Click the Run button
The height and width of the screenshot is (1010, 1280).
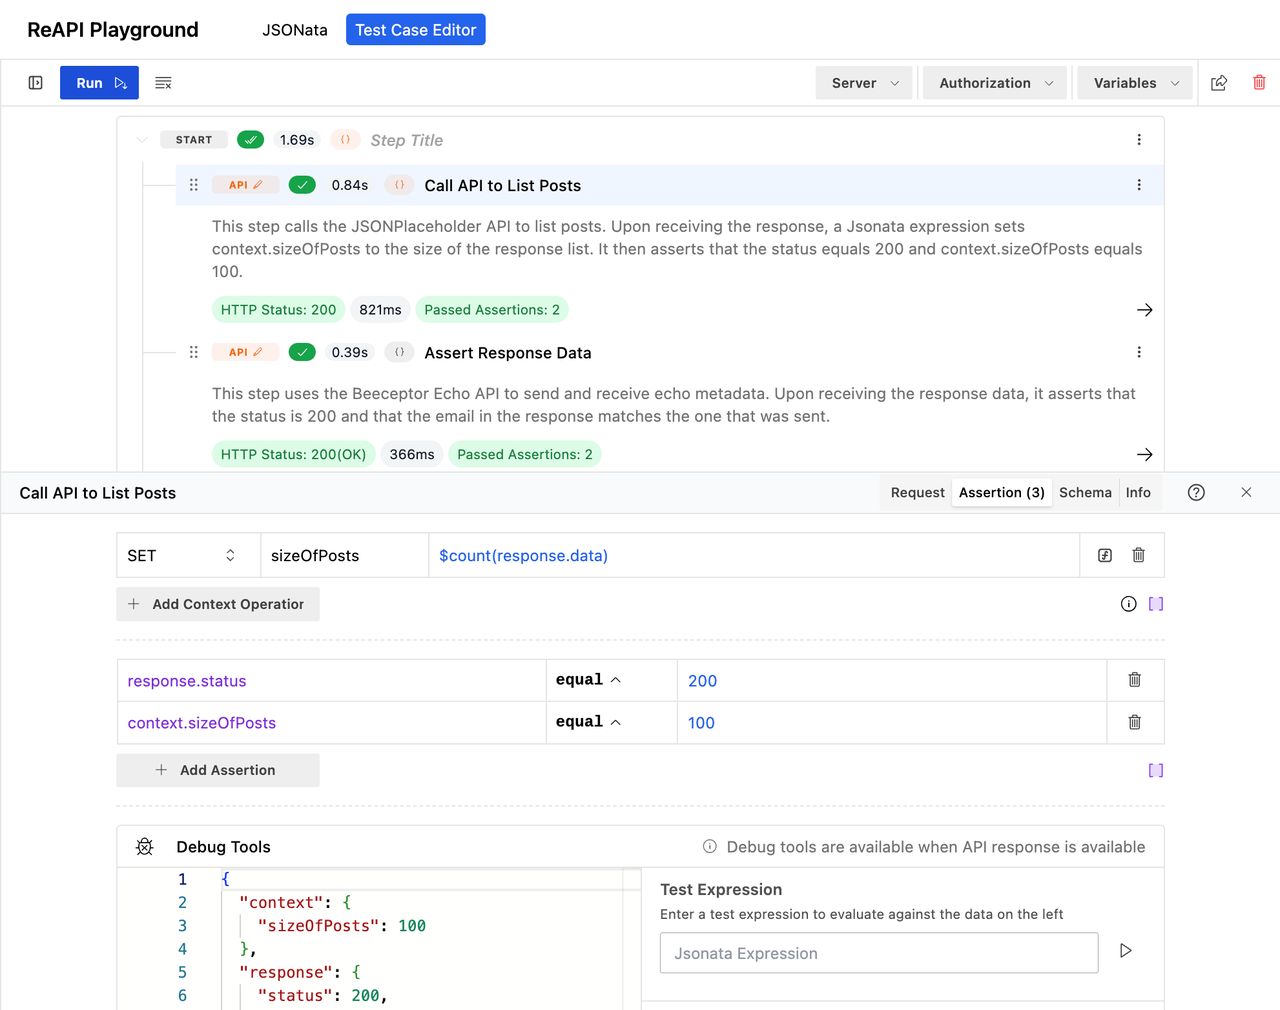[99, 83]
